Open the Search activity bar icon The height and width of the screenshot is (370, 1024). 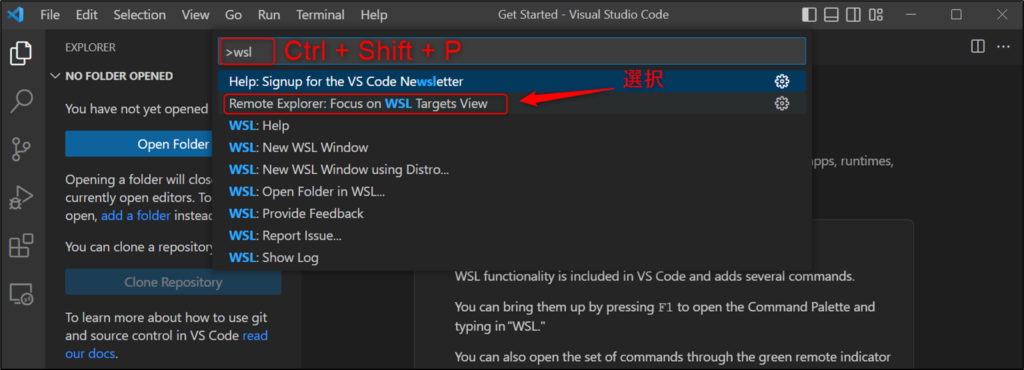point(22,101)
